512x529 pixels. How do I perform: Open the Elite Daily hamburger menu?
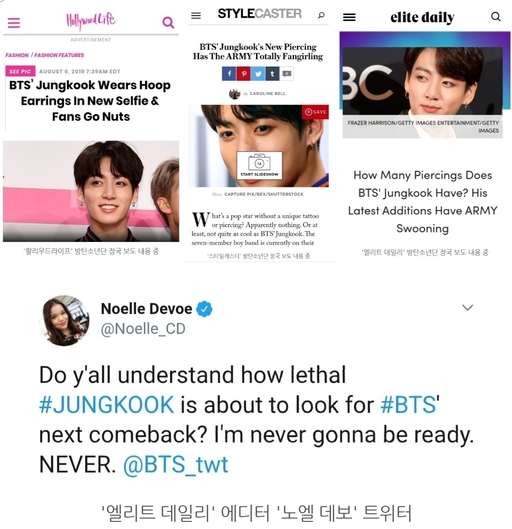[x=349, y=17]
